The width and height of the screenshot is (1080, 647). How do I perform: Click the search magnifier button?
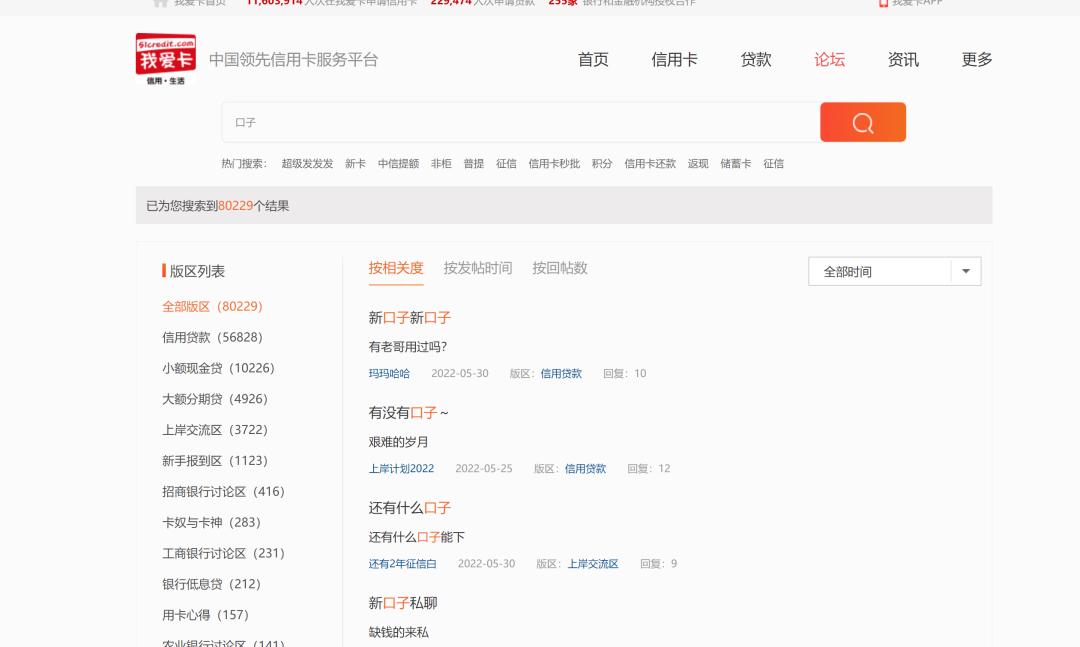pos(862,121)
